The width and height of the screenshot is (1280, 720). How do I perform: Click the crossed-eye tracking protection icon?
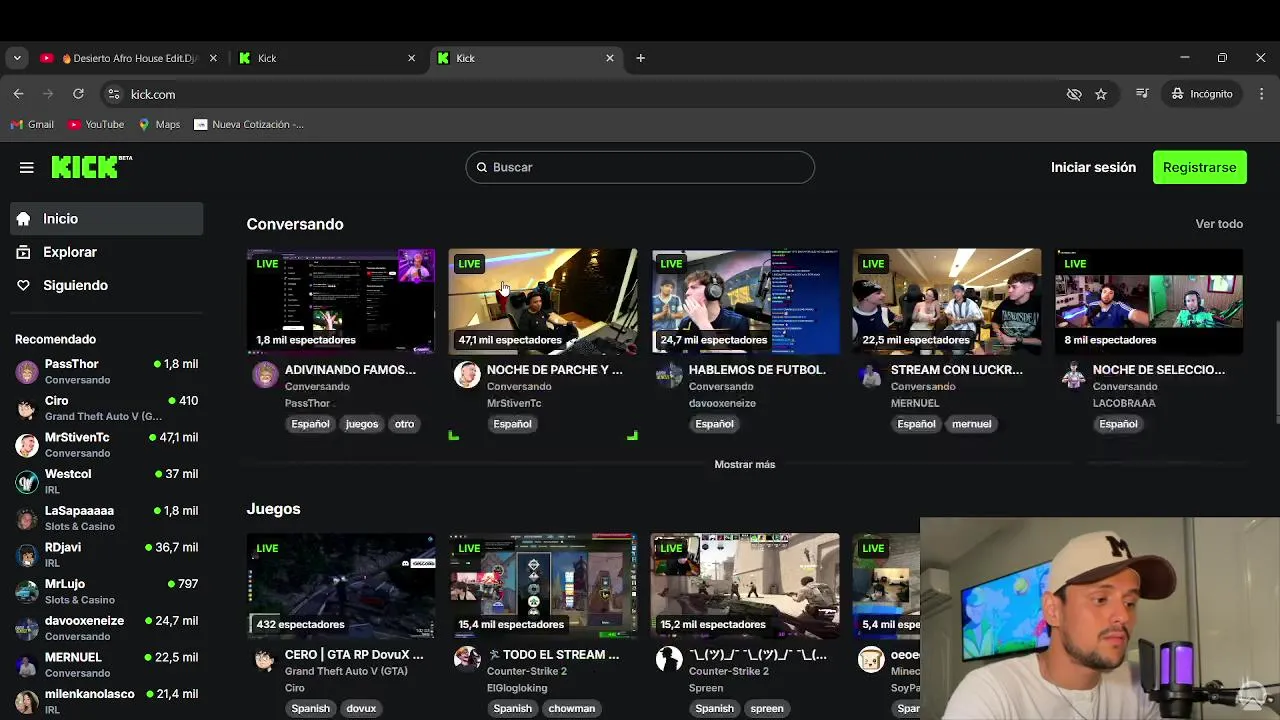pos(1074,94)
